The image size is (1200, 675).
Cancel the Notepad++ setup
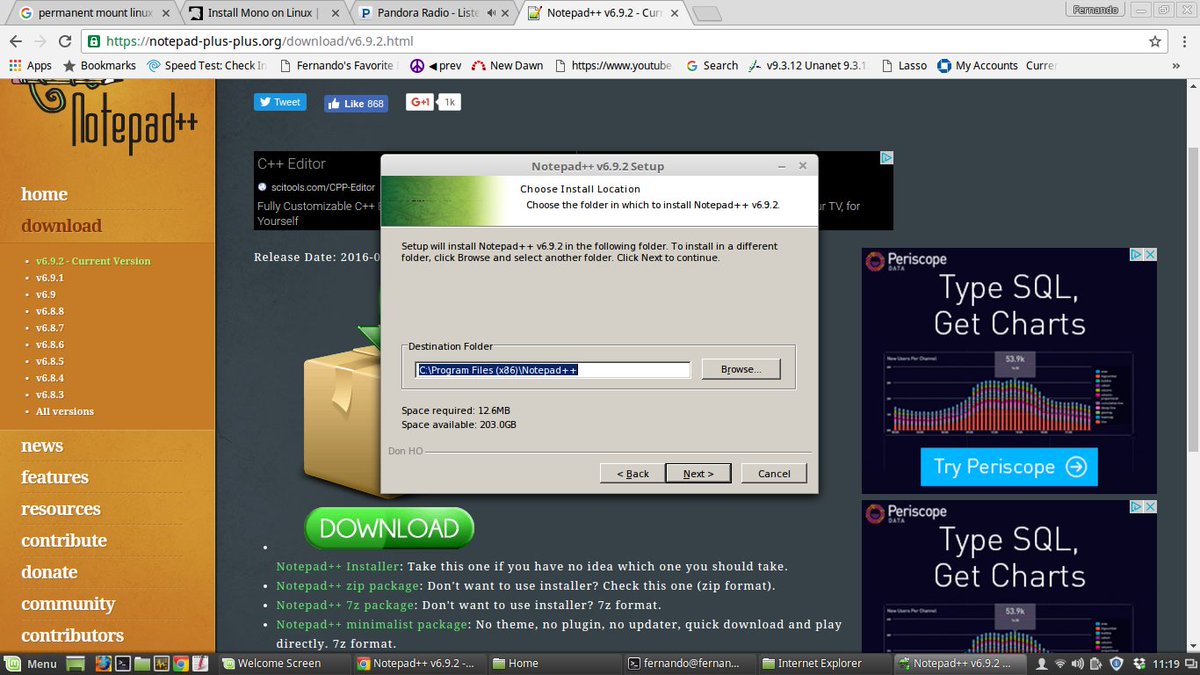(x=774, y=473)
